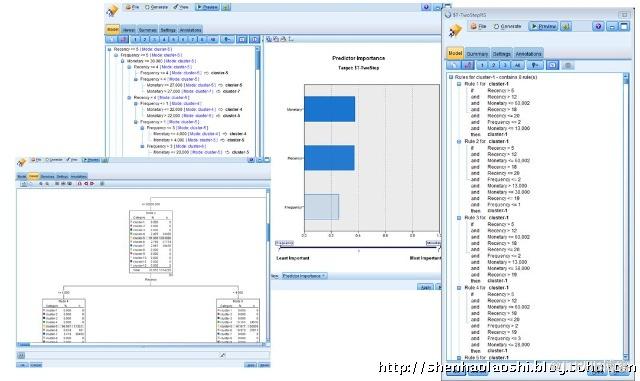The image size is (640, 381).
Task: Show tree level 8 in top window toolbar
Action: click(202, 40)
